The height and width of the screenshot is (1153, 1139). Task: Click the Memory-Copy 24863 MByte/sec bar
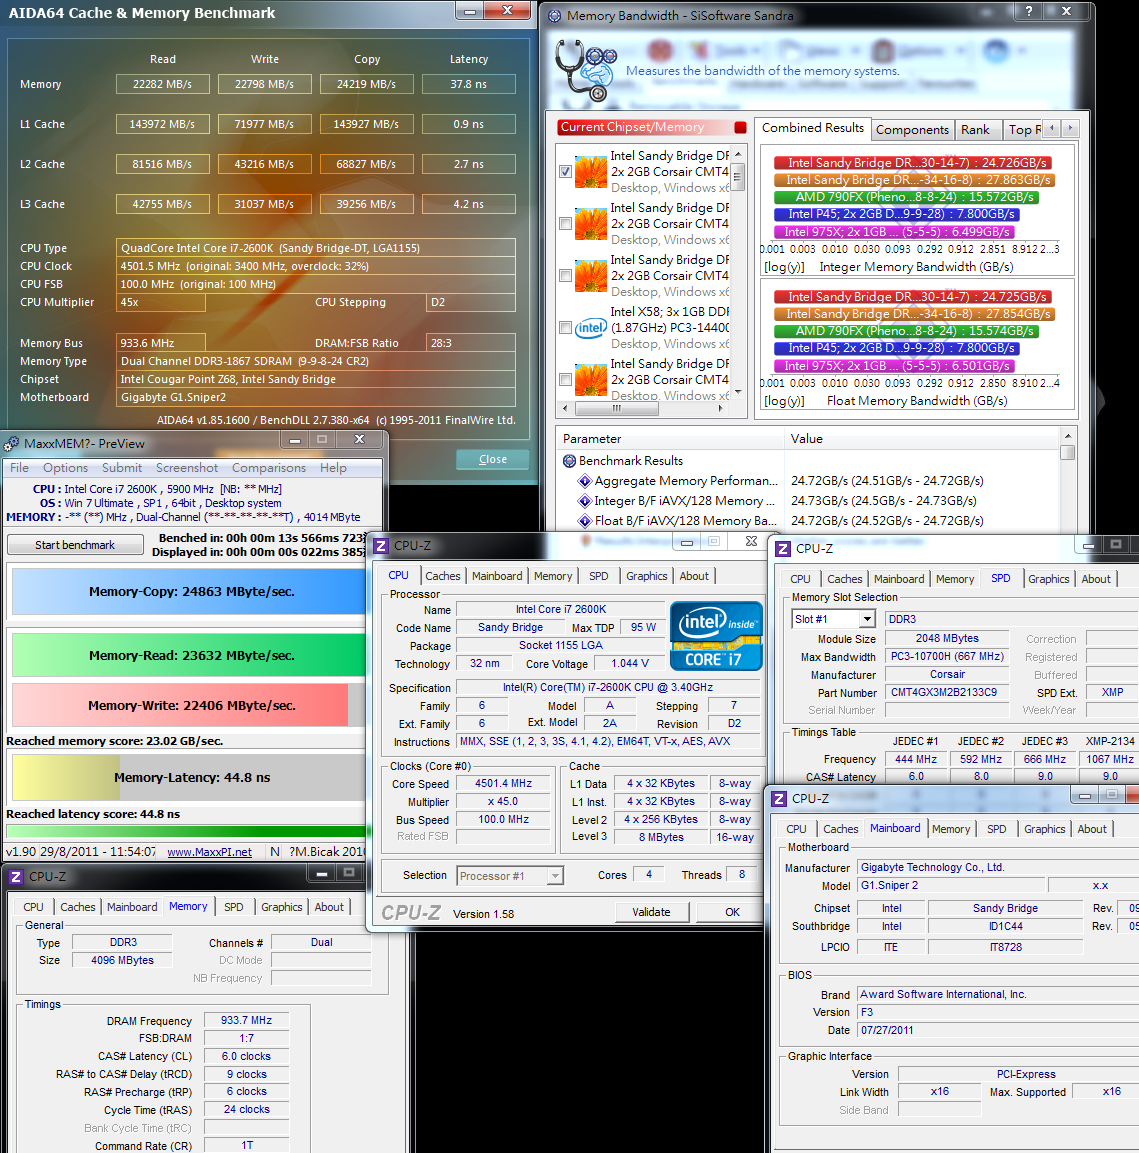click(189, 592)
